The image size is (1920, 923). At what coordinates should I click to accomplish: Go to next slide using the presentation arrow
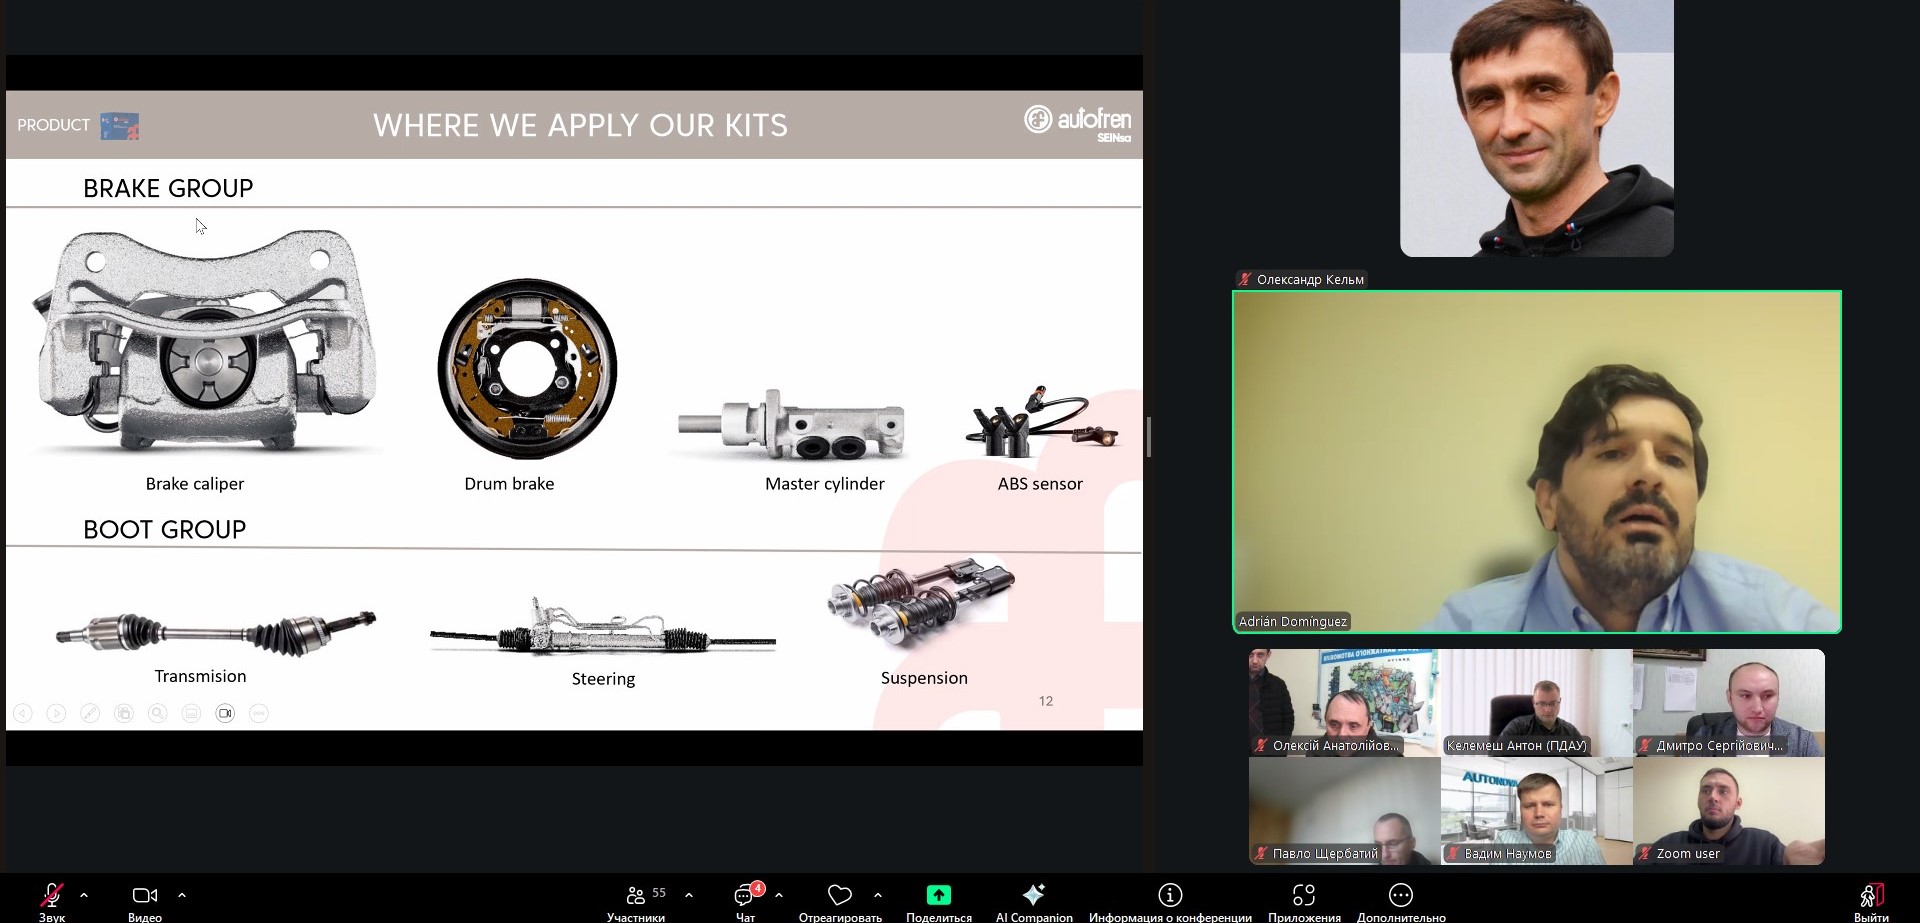click(56, 713)
